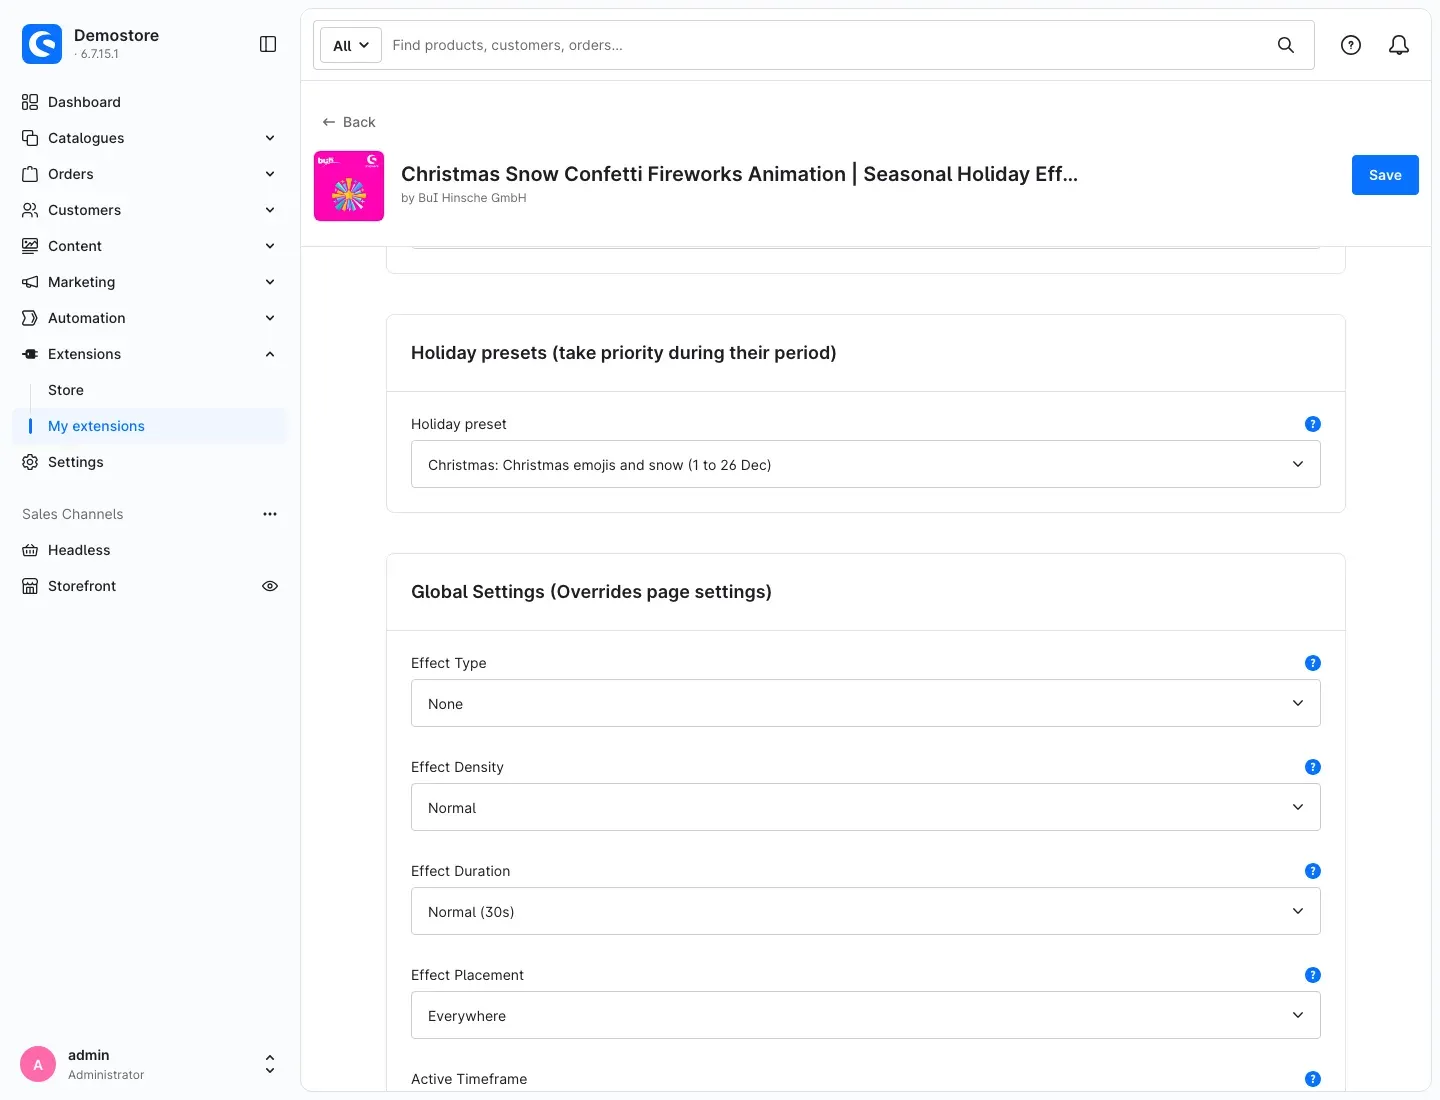Show help for Effect Type
The image size is (1440, 1100).
point(1313,663)
